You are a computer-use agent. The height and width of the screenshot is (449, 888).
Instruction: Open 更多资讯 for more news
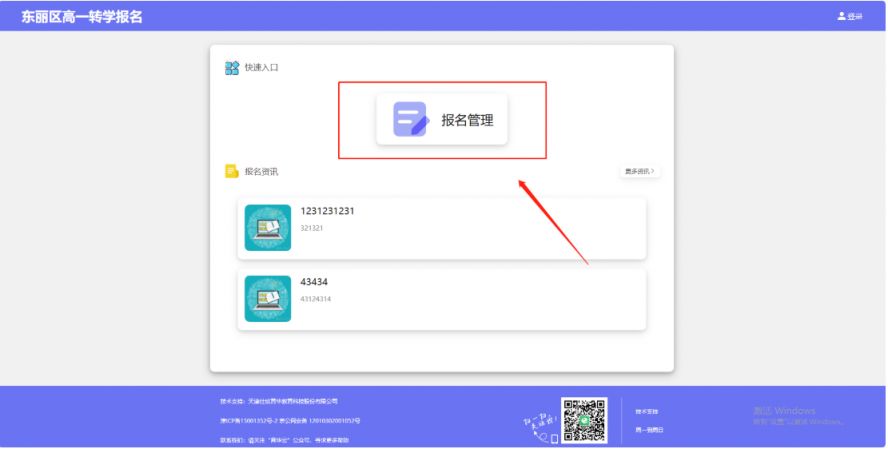(639, 171)
